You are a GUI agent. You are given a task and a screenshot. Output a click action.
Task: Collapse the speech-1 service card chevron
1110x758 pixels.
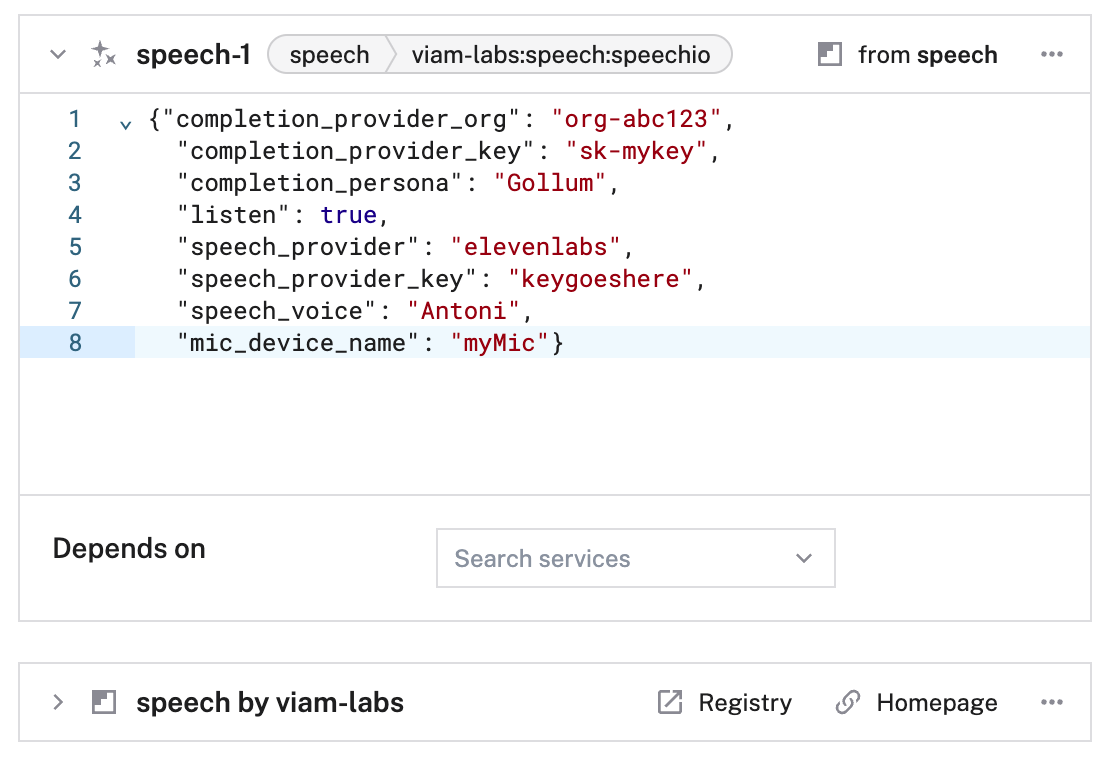(58, 55)
